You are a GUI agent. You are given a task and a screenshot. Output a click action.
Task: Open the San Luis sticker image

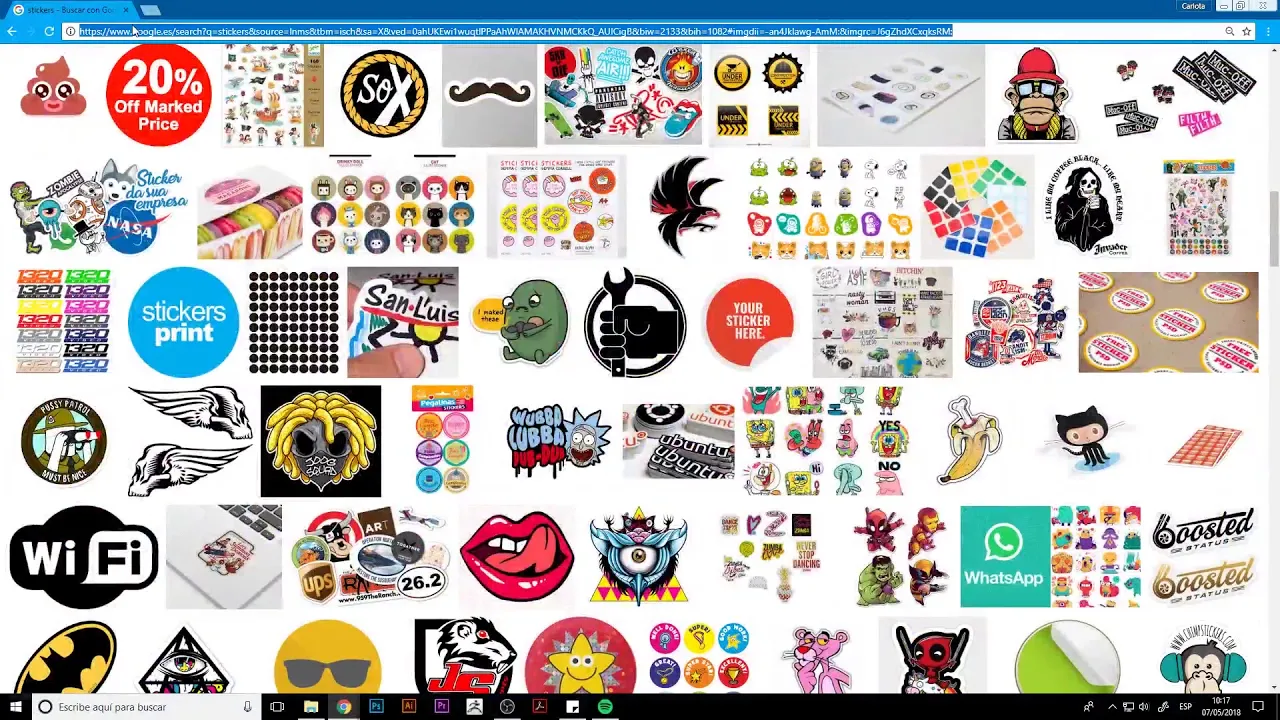click(x=403, y=321)
